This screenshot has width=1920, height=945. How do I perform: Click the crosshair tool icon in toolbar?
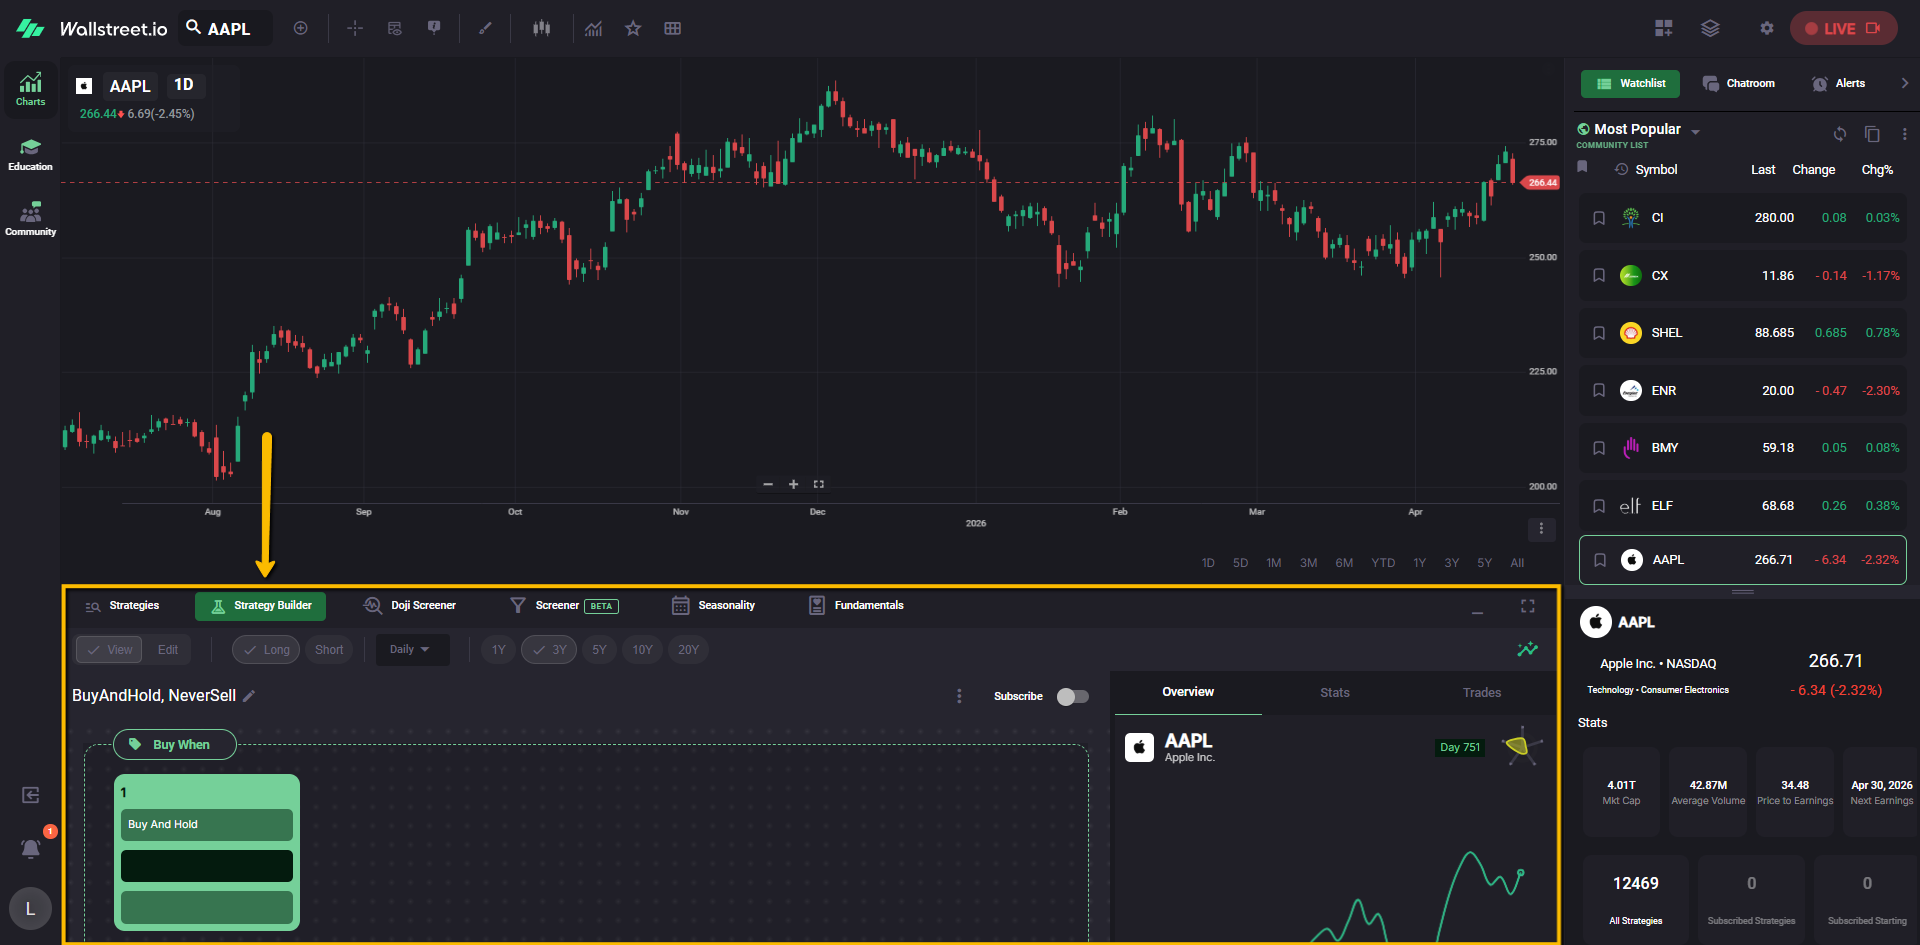click(355, 29)
